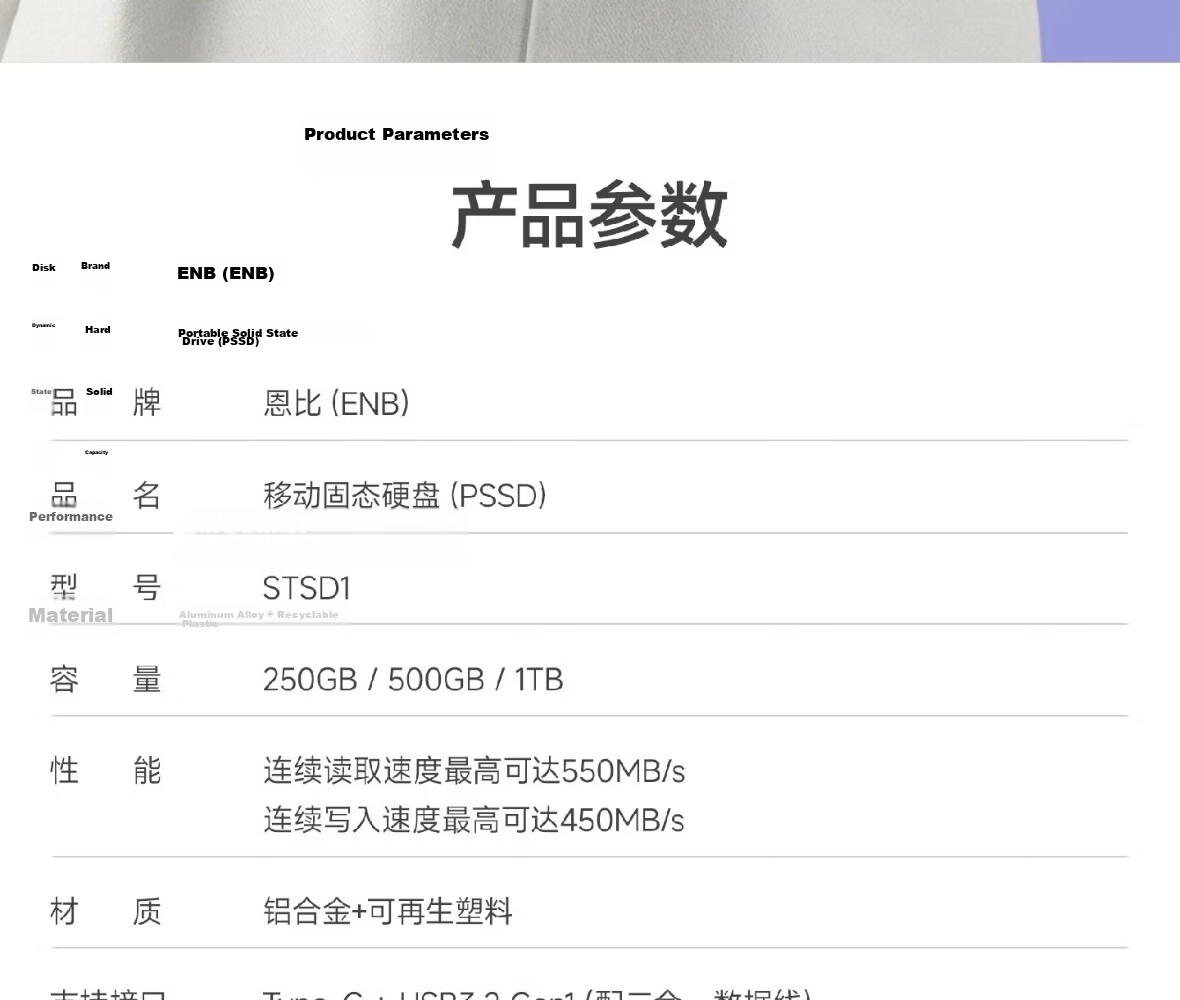Select the value 移动固态硬盘 (PSSD)
The height and width of the screenshot is (1000, 1180).
(405, 496)
